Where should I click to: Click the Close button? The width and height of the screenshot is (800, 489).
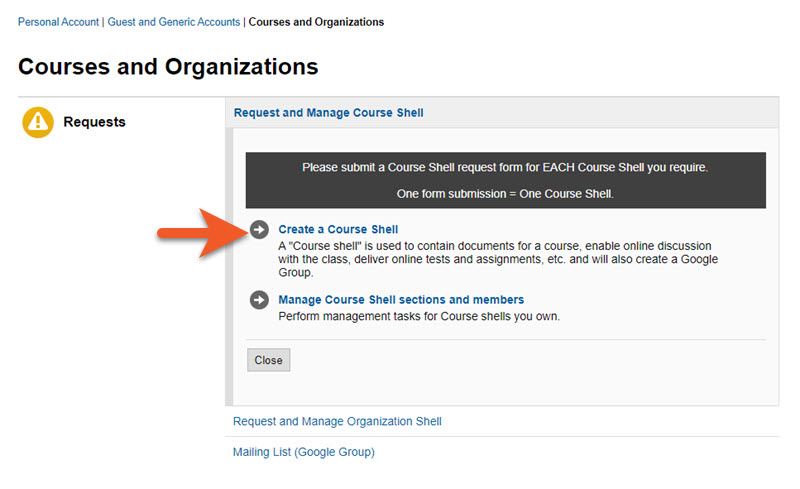pyautogui.click(x=268, y=360)
